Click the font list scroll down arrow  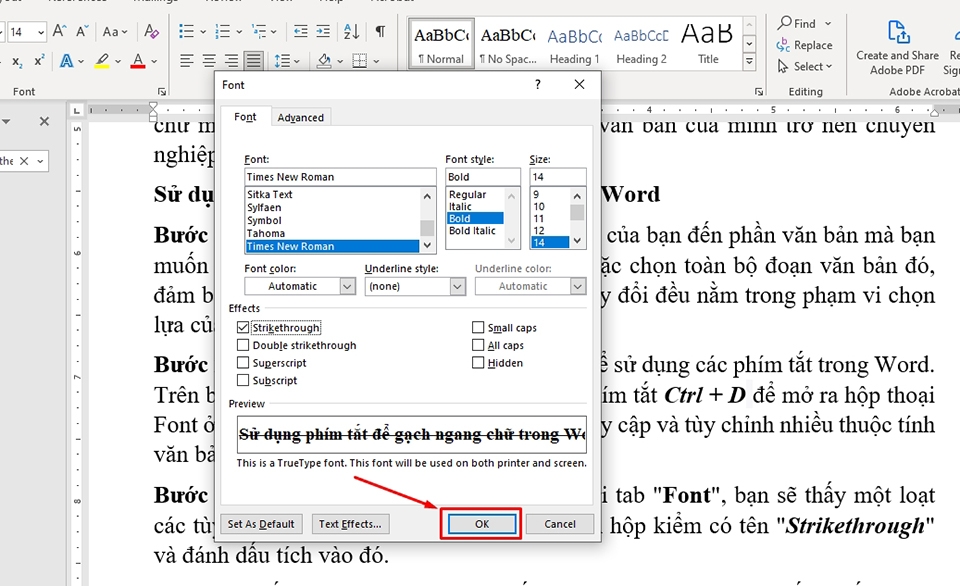pos(427,244)
